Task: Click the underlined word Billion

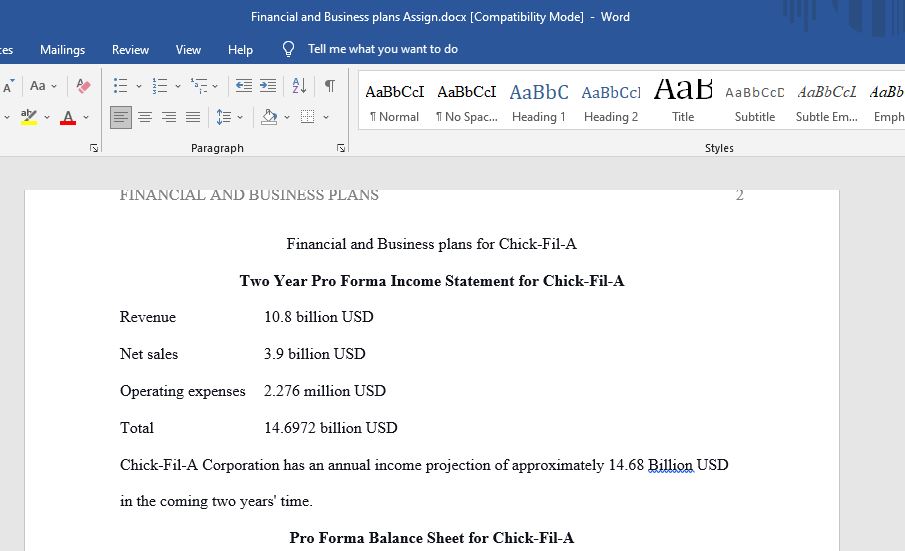Action: (x=670, y=465)
